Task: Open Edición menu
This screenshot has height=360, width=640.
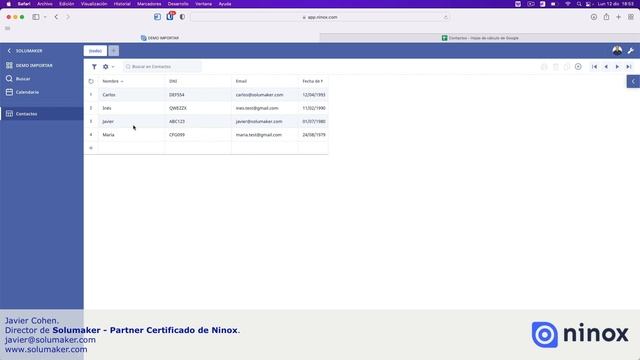Action: (x=67, y=4)
